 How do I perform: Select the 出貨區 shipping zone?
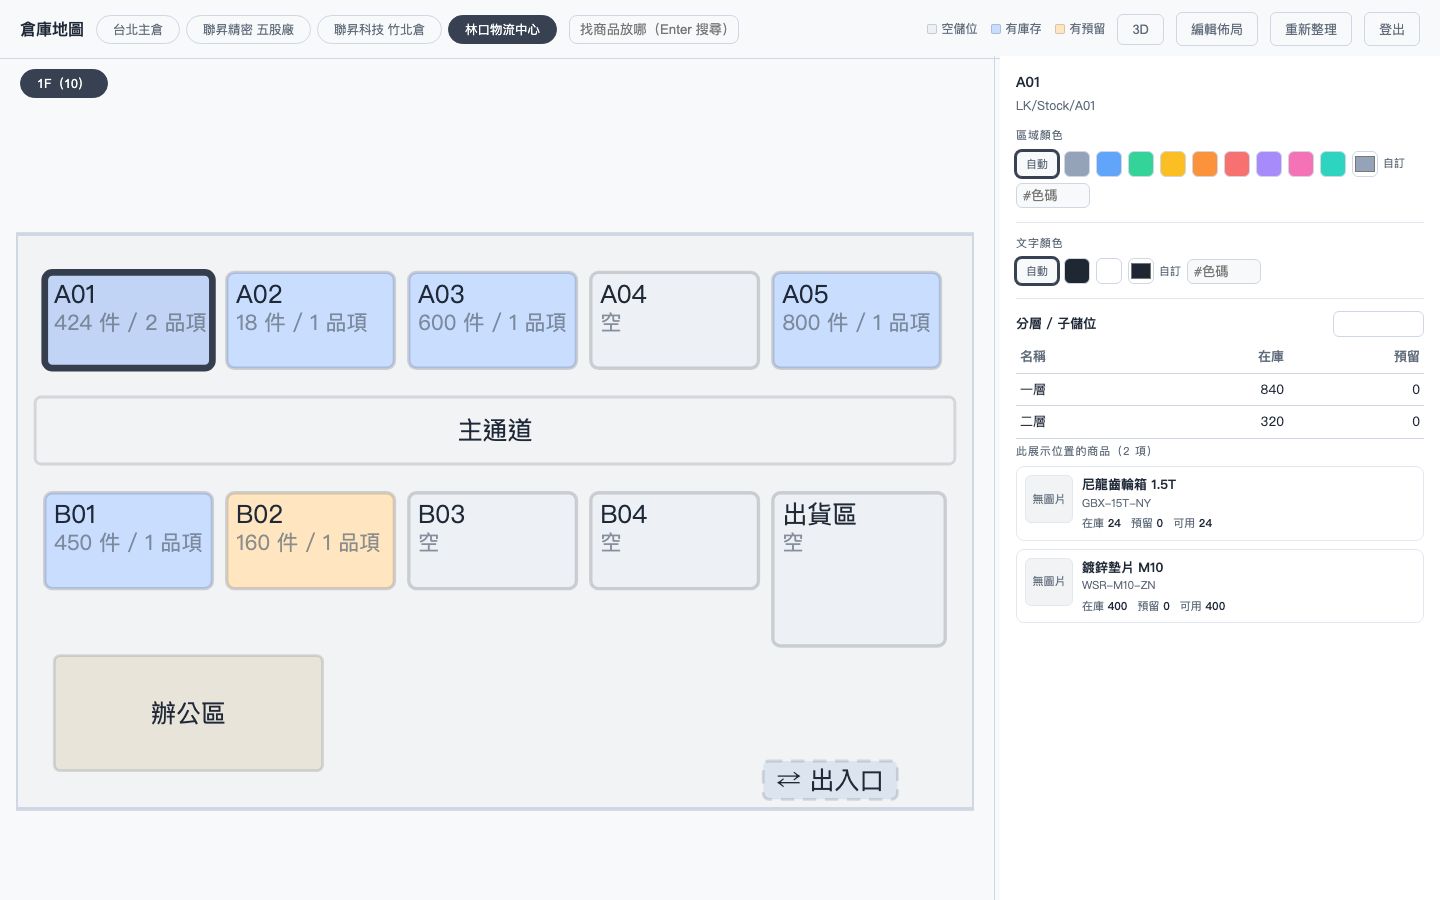coord(859,569)
